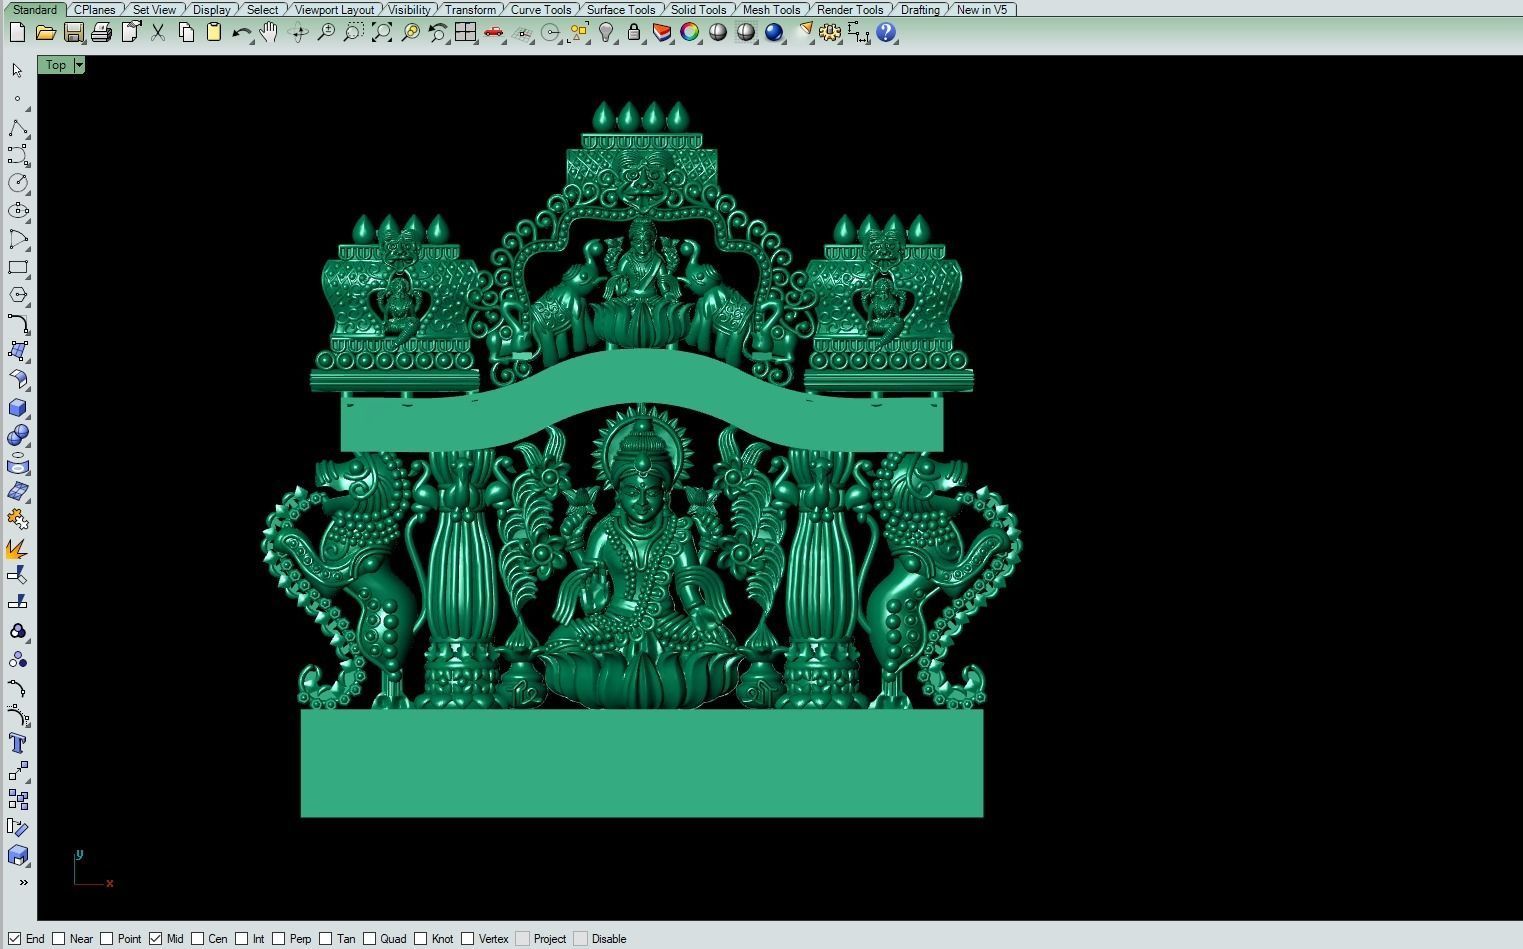1523x949 pixels.
Task: Open a file using the folder icon
Action: tap(45, 33)
